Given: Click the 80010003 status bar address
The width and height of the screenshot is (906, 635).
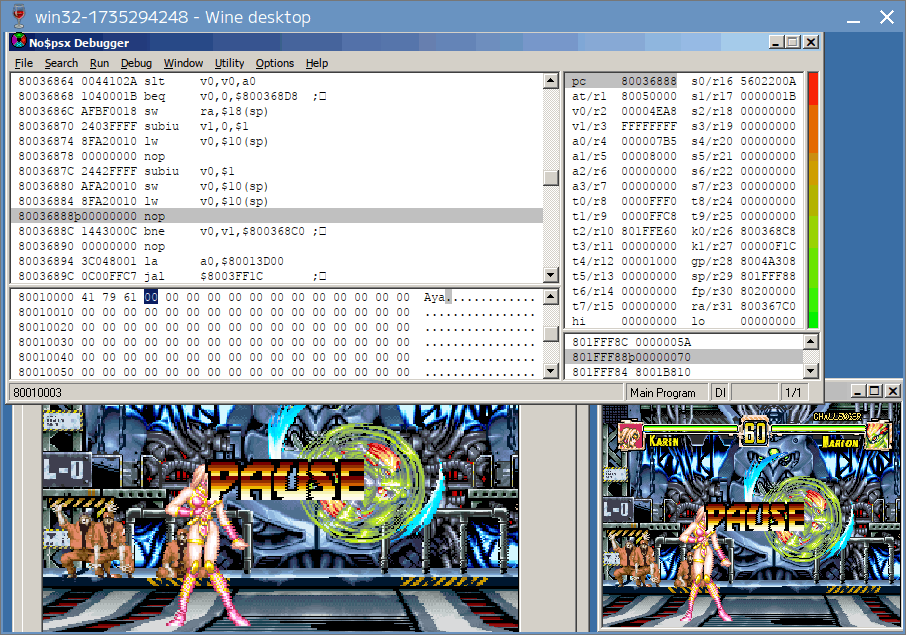Looking at the screenshot, I should (x=38, y=393).
